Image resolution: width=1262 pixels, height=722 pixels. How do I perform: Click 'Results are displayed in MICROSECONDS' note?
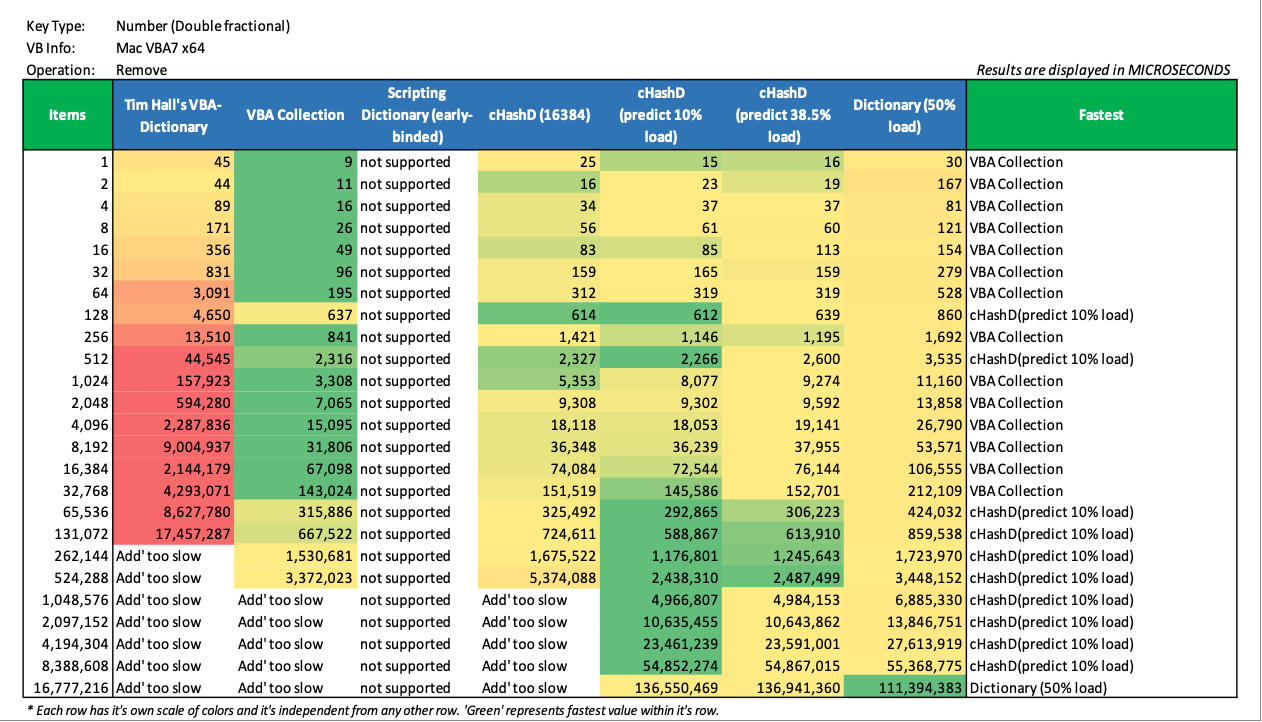pyautogui.click(x=1103, y=70)
